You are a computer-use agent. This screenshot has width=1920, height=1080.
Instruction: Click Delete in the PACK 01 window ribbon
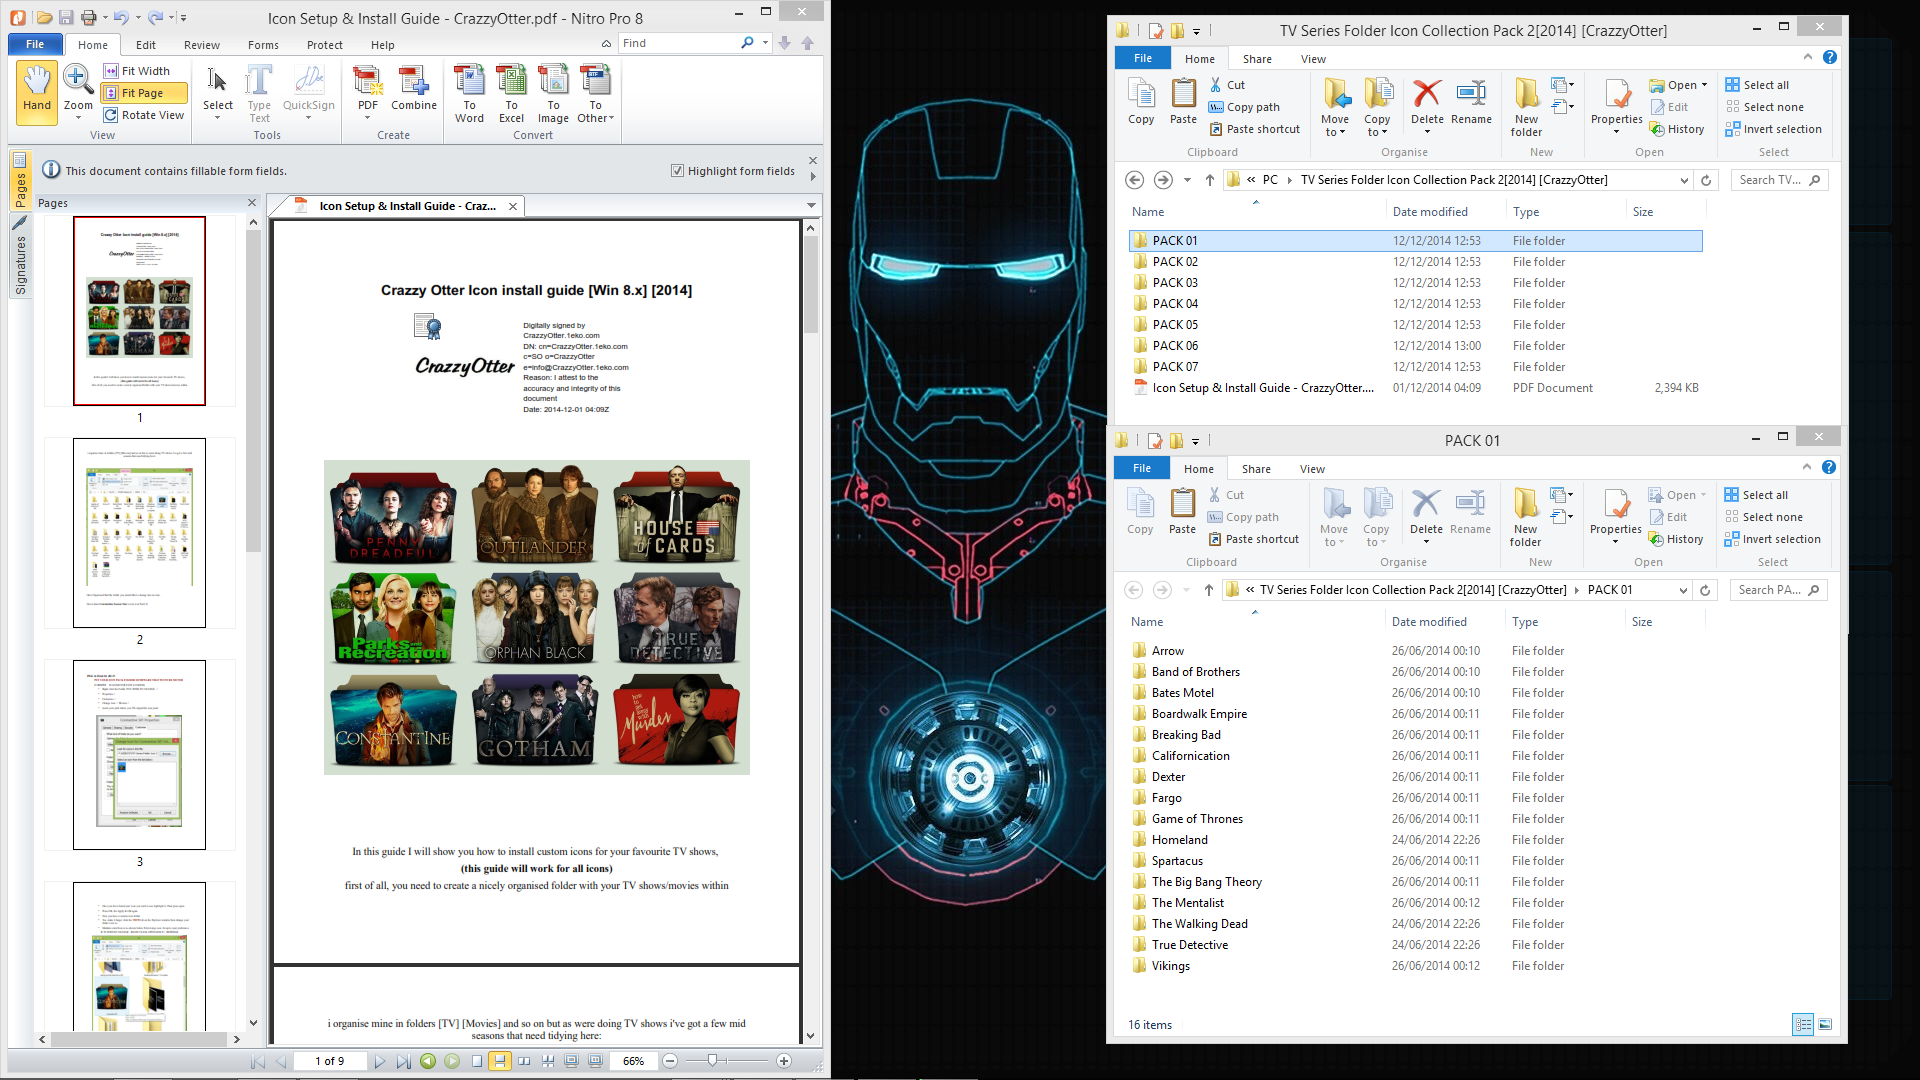coord(1426,512)
